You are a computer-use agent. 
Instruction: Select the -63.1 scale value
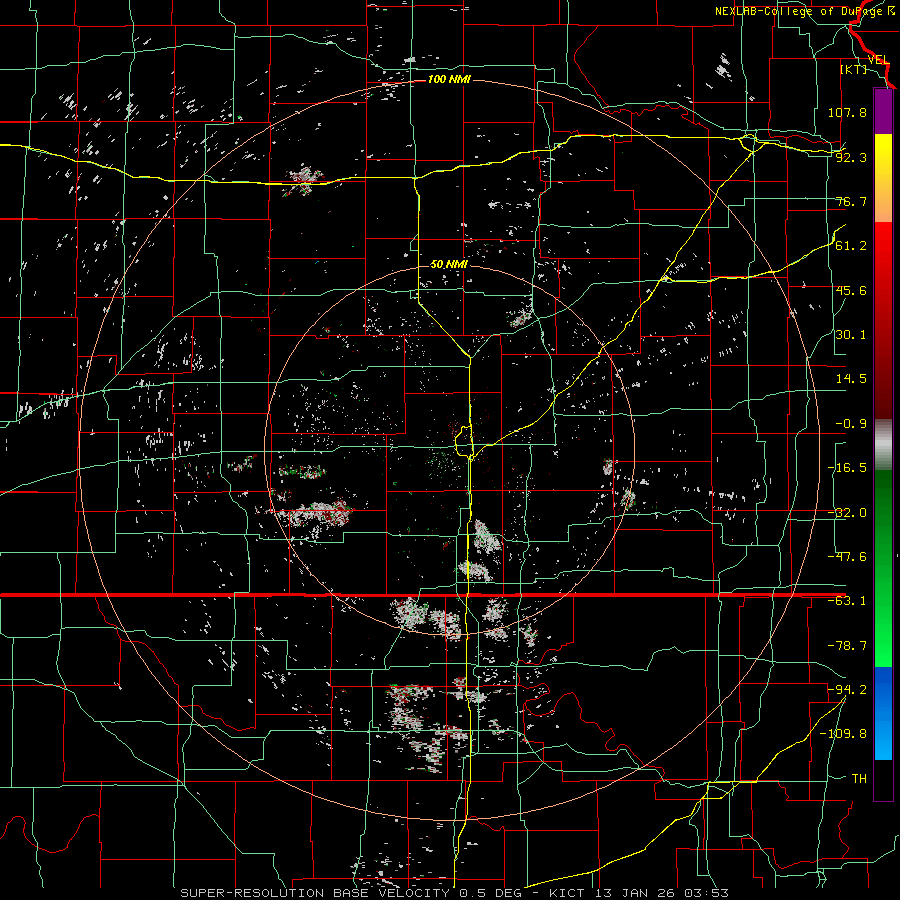847,601
